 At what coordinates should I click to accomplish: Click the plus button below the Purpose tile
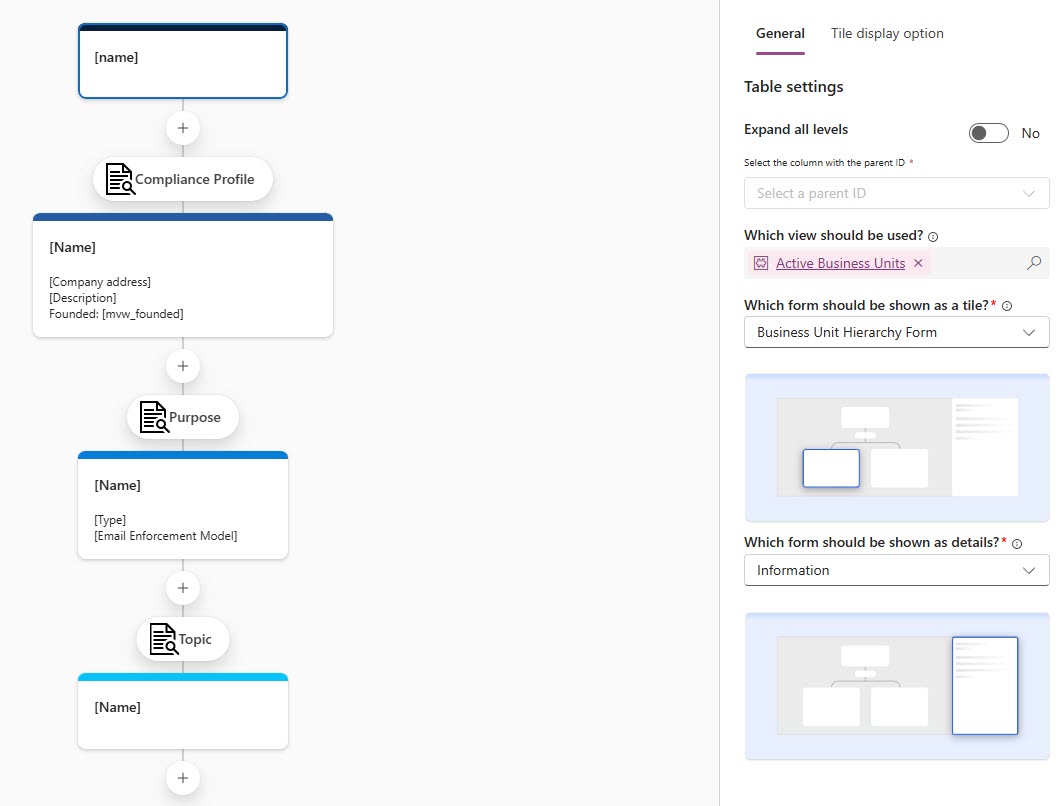[183, 588]
